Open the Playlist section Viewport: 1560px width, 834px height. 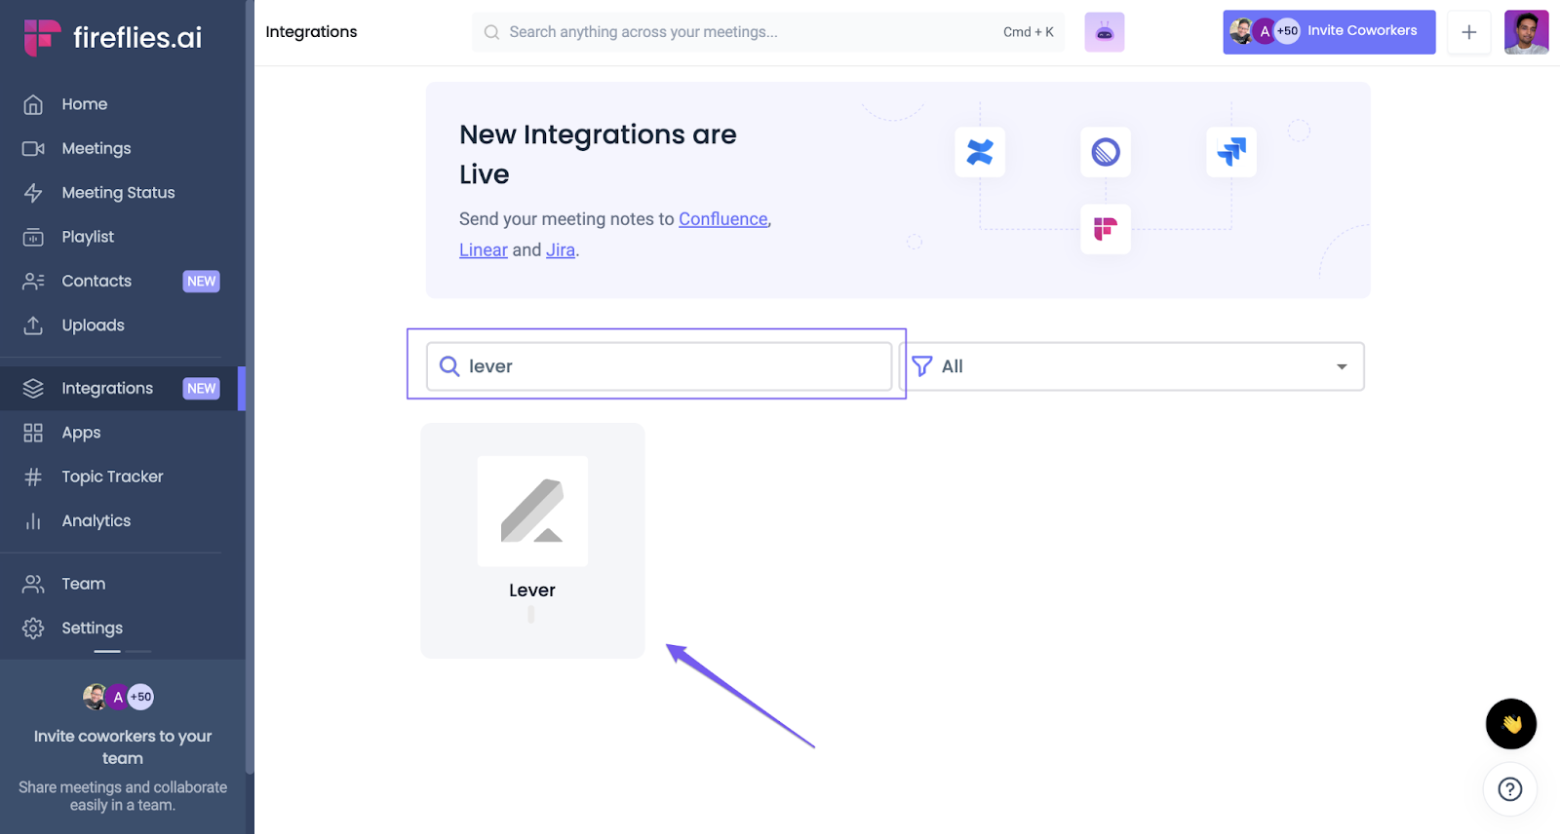point(120,237)
